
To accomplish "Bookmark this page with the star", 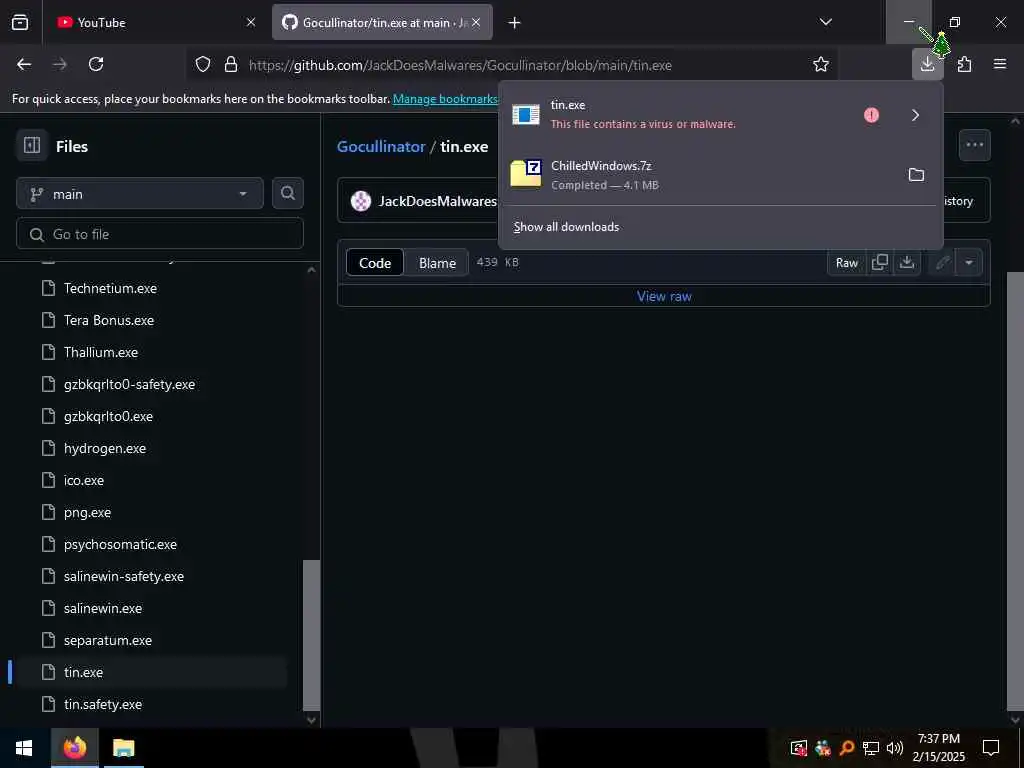I will click(x=821, y=64).
